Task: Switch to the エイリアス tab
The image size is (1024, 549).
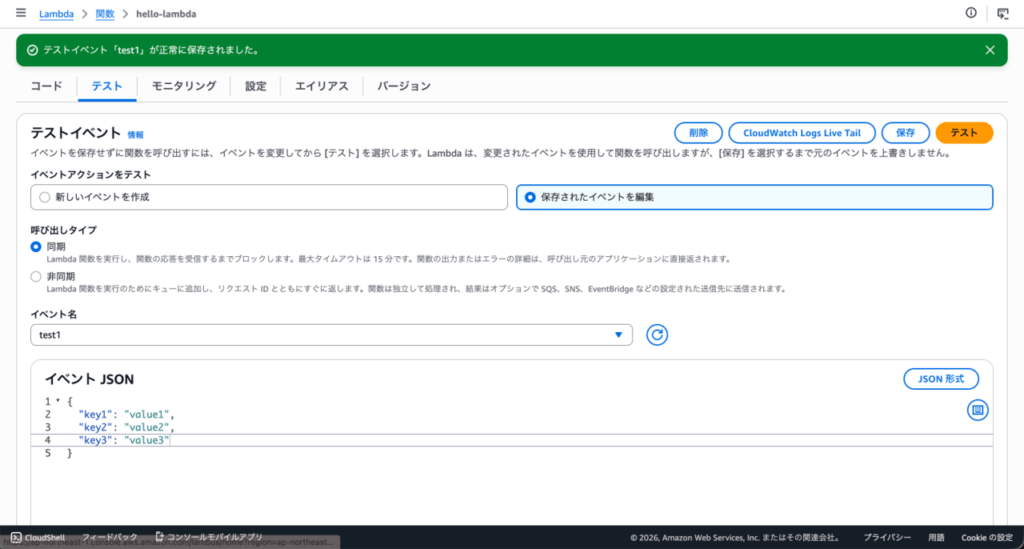Action: point(322,86)
